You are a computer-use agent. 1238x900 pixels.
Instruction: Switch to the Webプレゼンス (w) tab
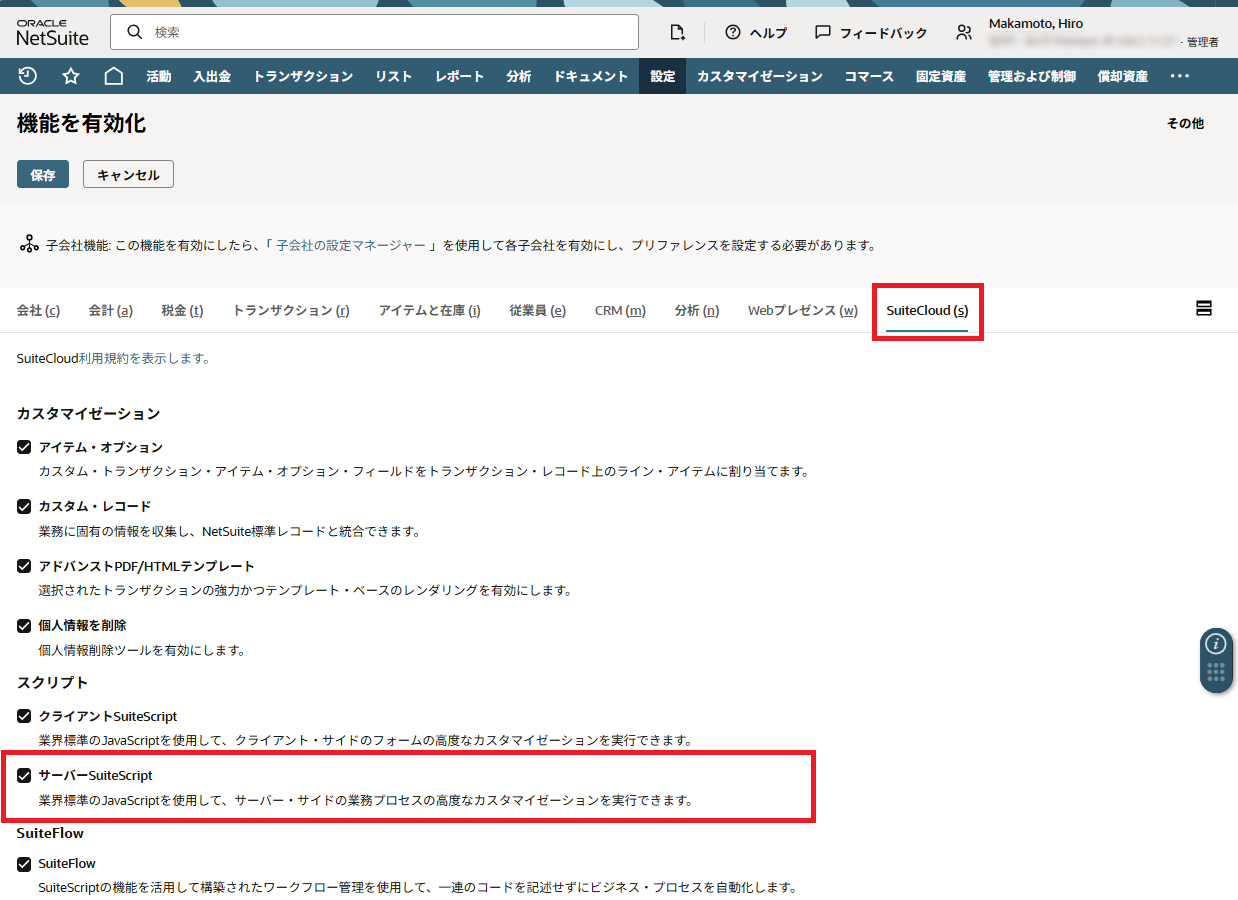[x=803, y=311]
